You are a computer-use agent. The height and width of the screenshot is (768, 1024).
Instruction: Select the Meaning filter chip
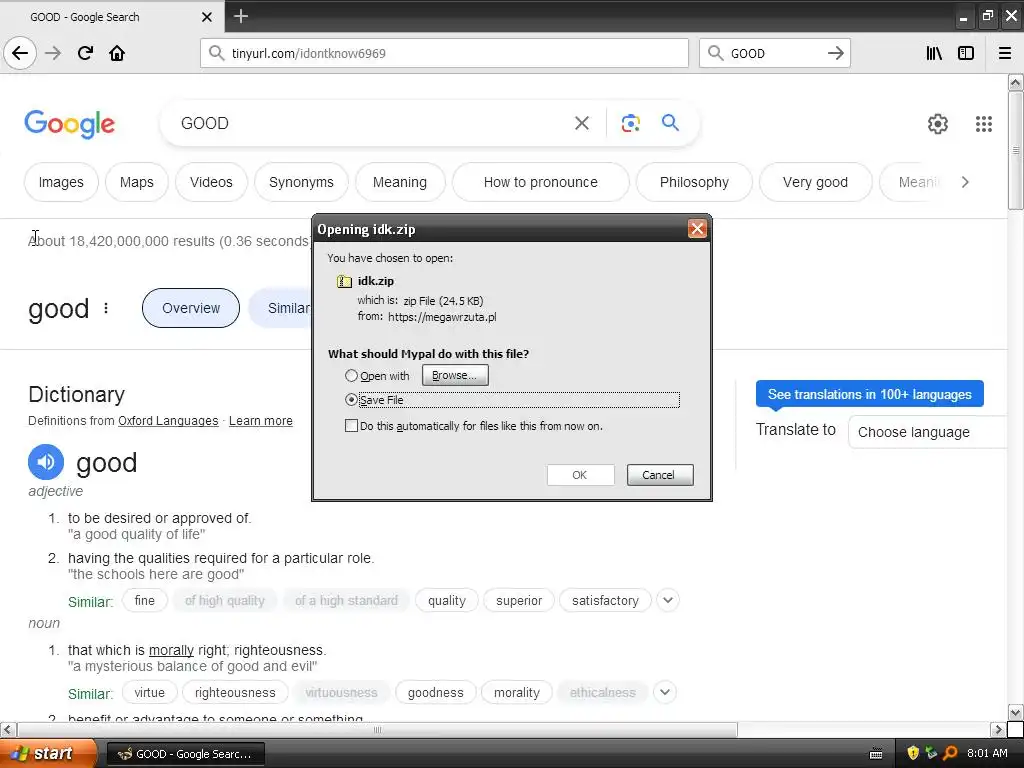[400, 182]
